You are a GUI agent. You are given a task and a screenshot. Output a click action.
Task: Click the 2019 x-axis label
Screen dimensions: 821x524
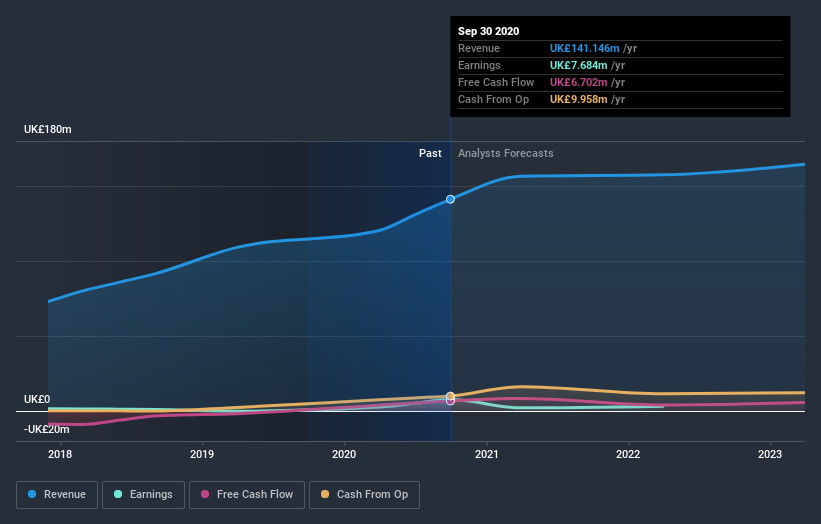202,454
